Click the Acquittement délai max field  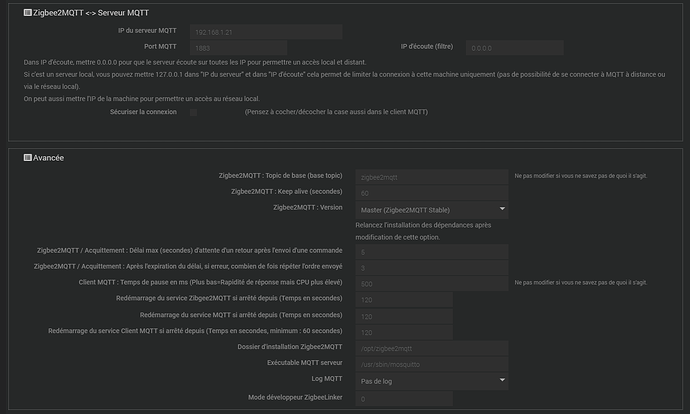pyautogui.click(x=431, y=252)
